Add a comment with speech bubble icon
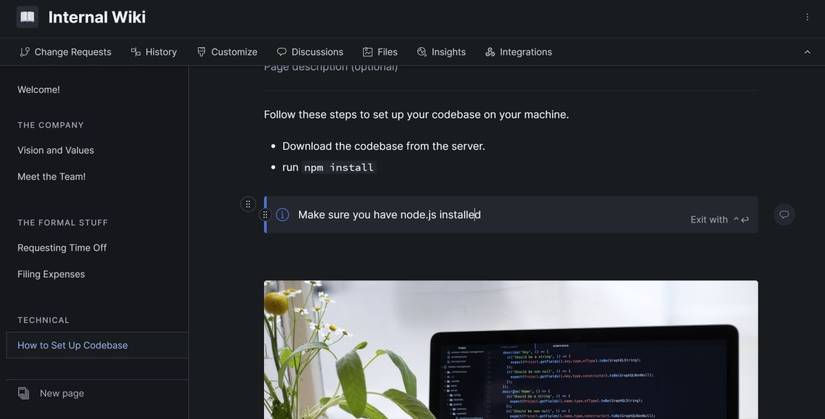This screenshot has height=419, width=825. [x=784, y=214]
